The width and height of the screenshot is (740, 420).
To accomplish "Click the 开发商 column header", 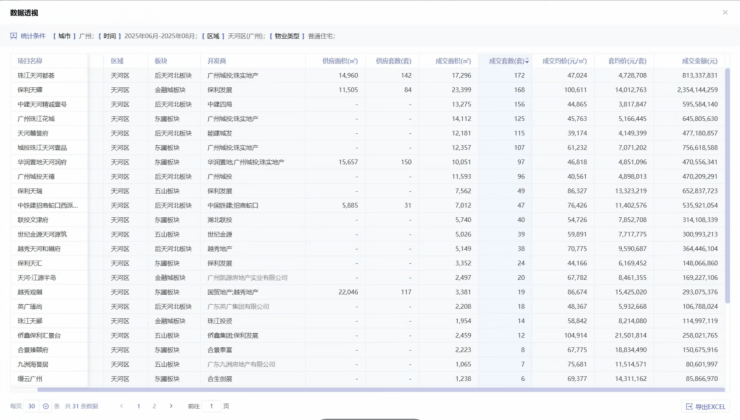I will click(218, 61).
